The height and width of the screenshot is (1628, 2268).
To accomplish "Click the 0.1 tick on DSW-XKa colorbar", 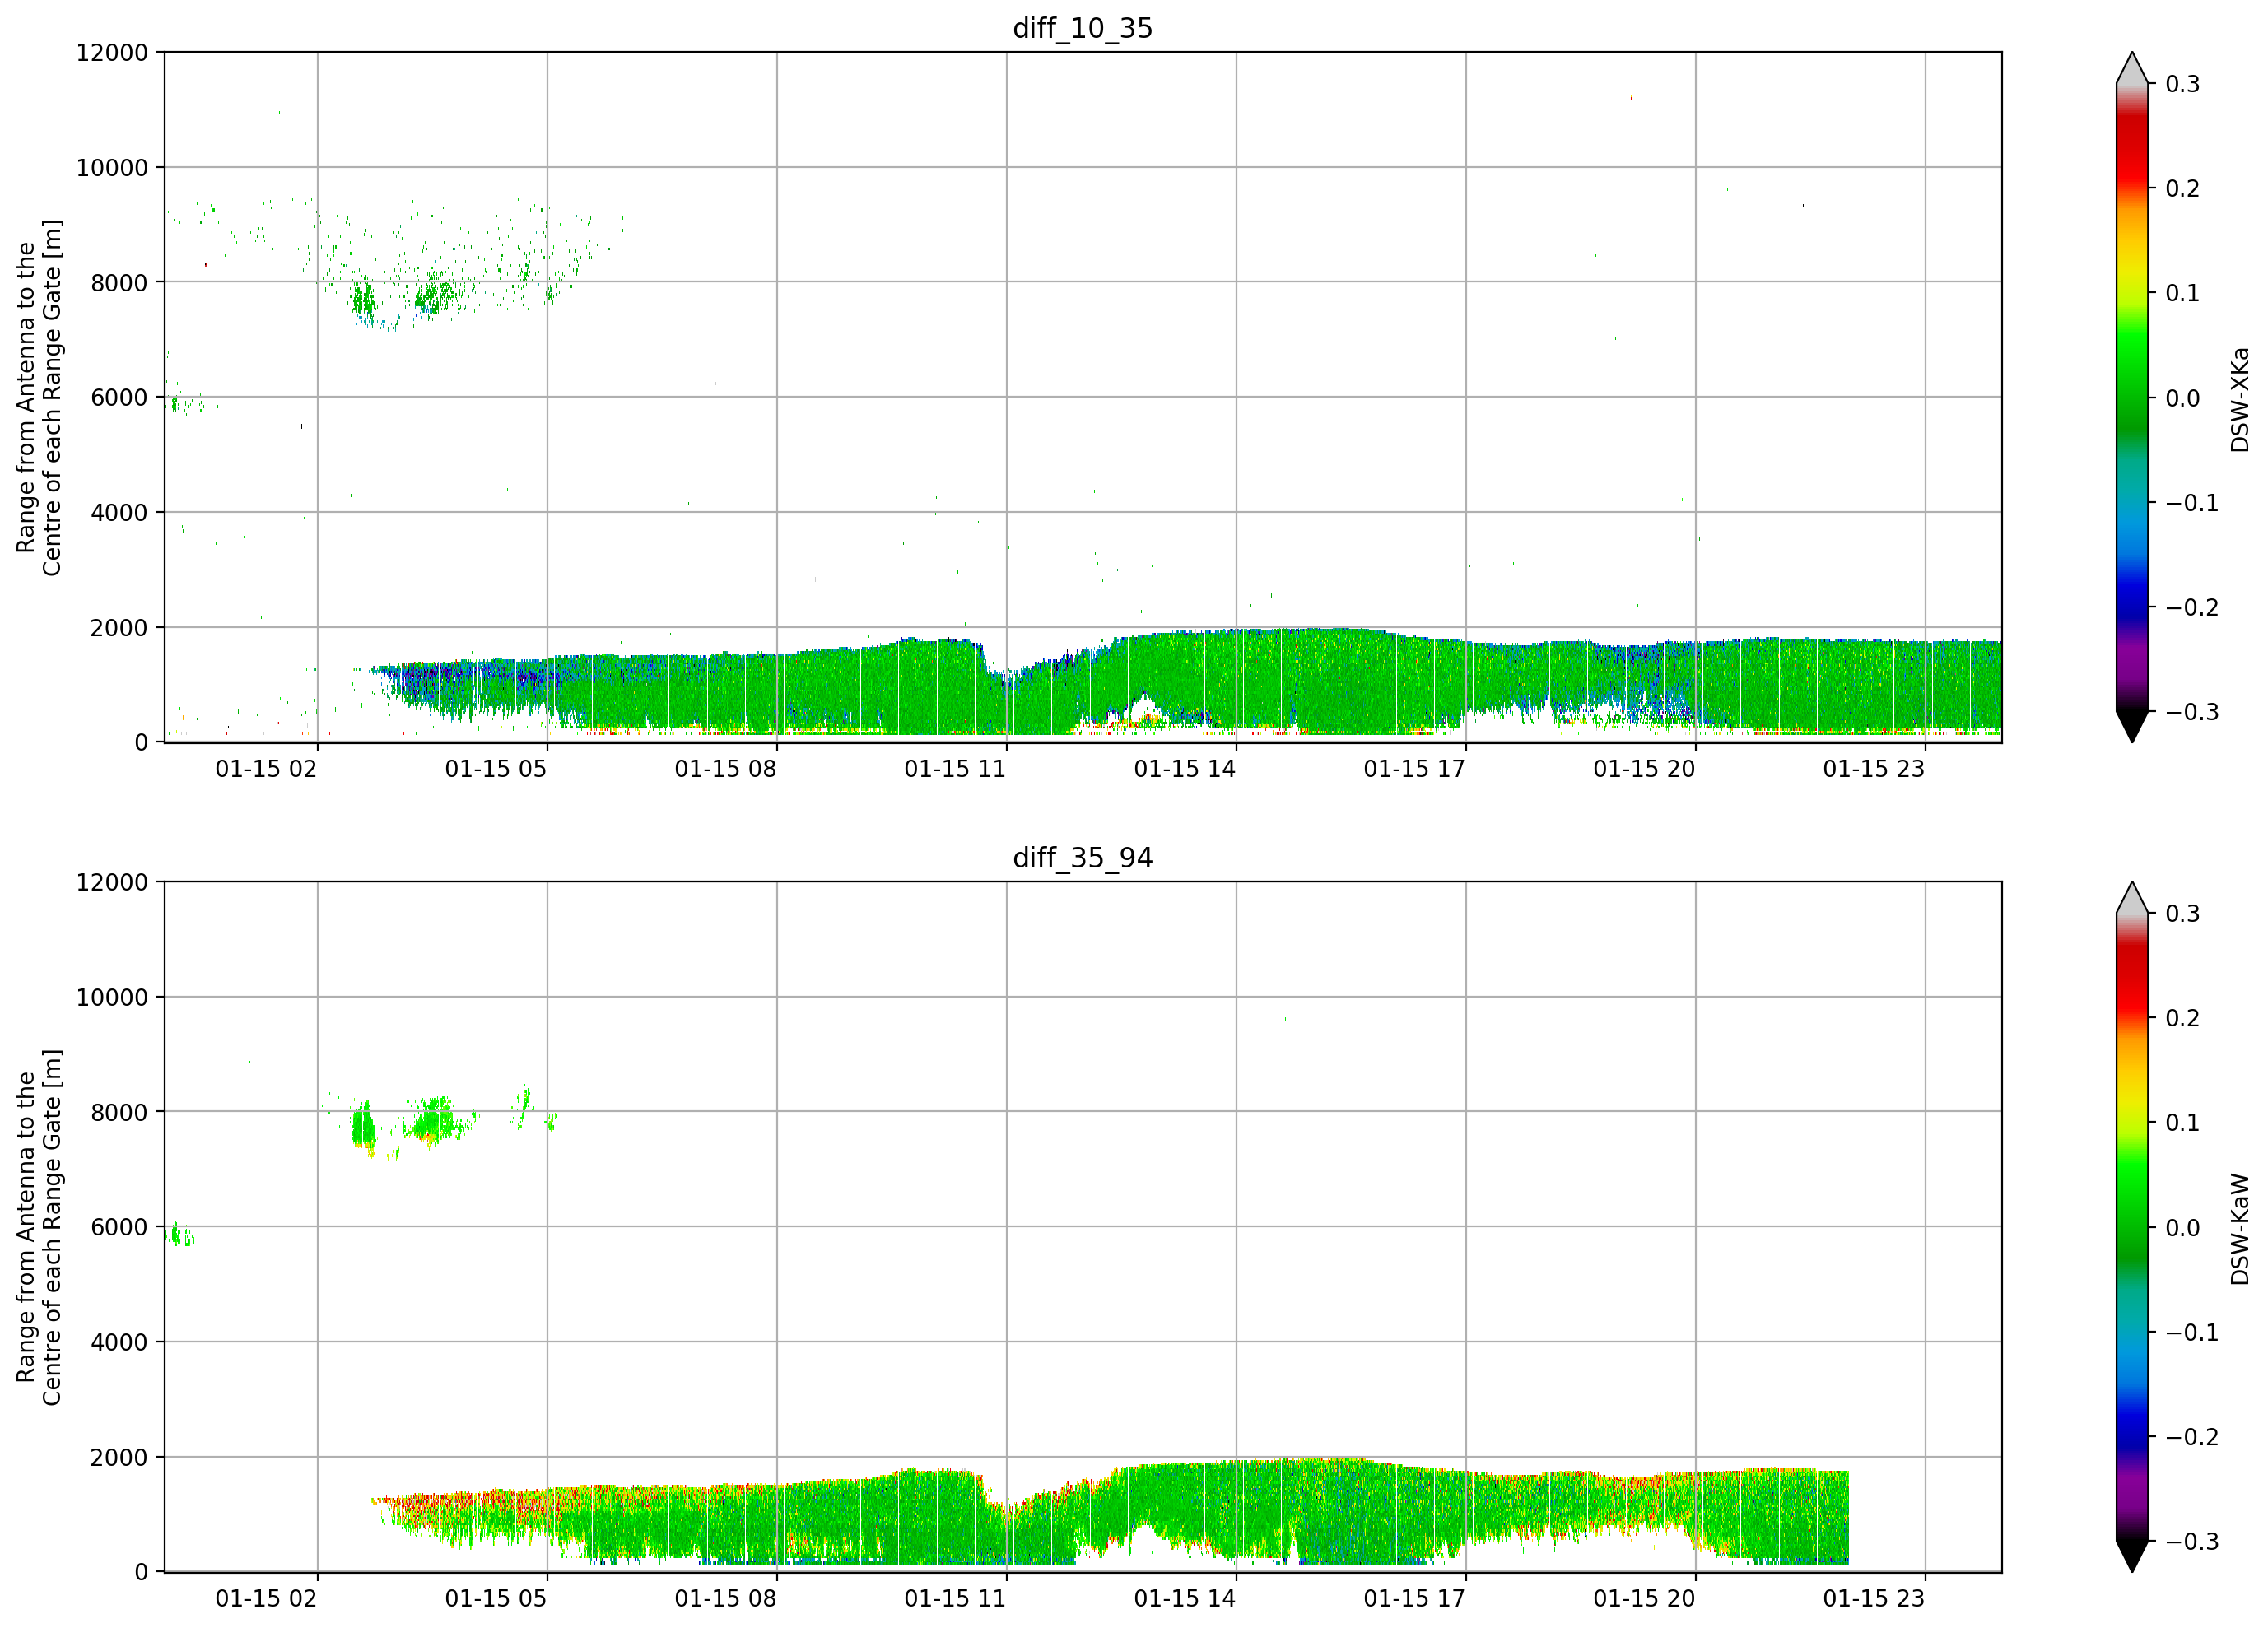I will coord(2182,293).
